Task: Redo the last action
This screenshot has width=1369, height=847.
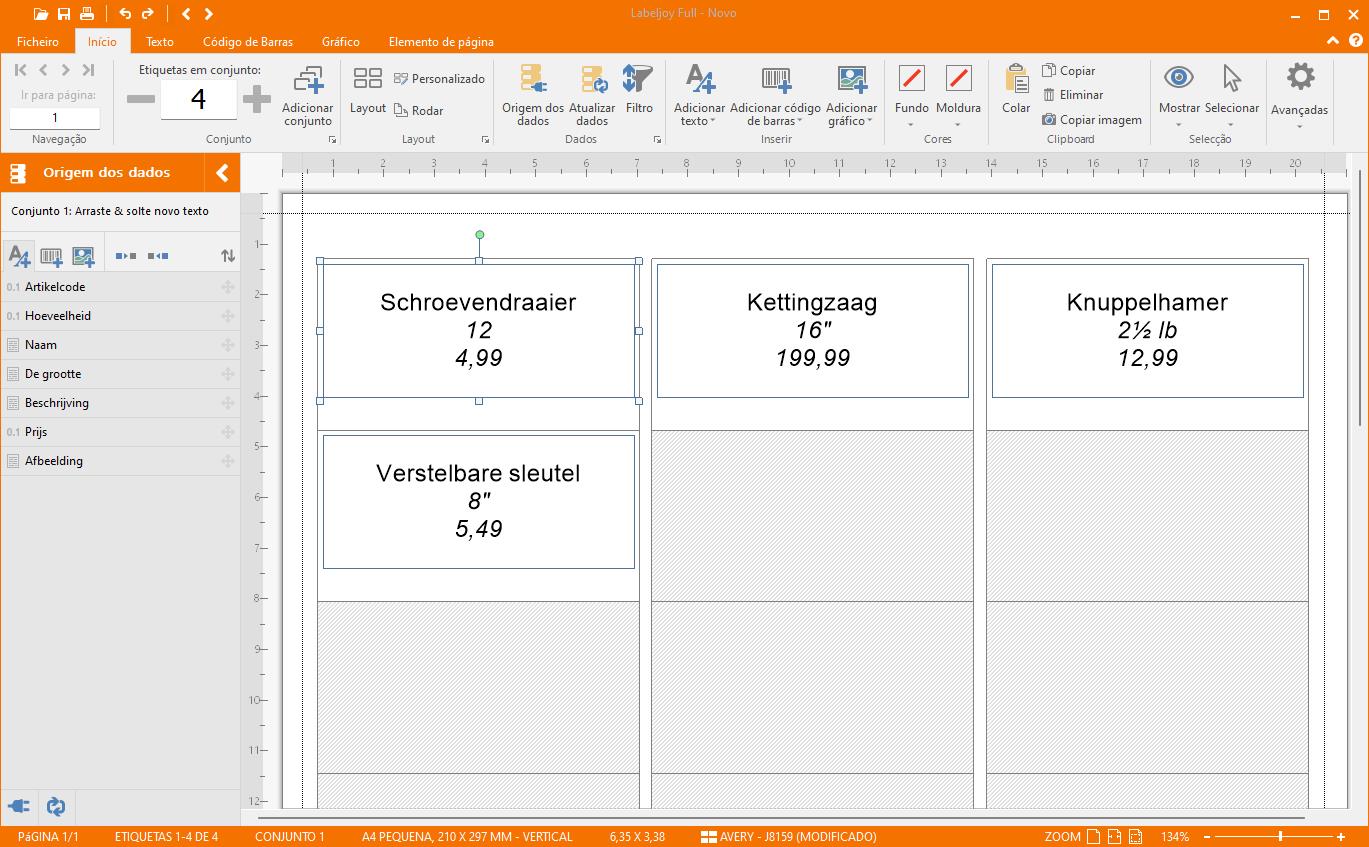Action: coord(148,14)
